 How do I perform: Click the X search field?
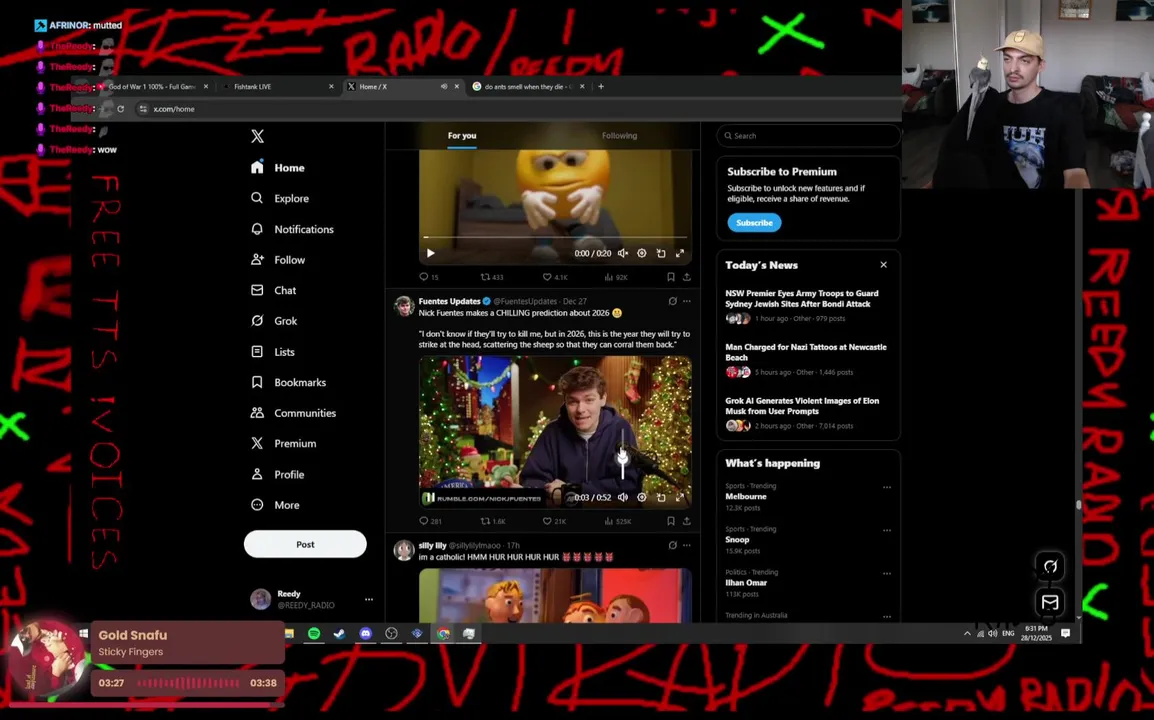(808, 135)
